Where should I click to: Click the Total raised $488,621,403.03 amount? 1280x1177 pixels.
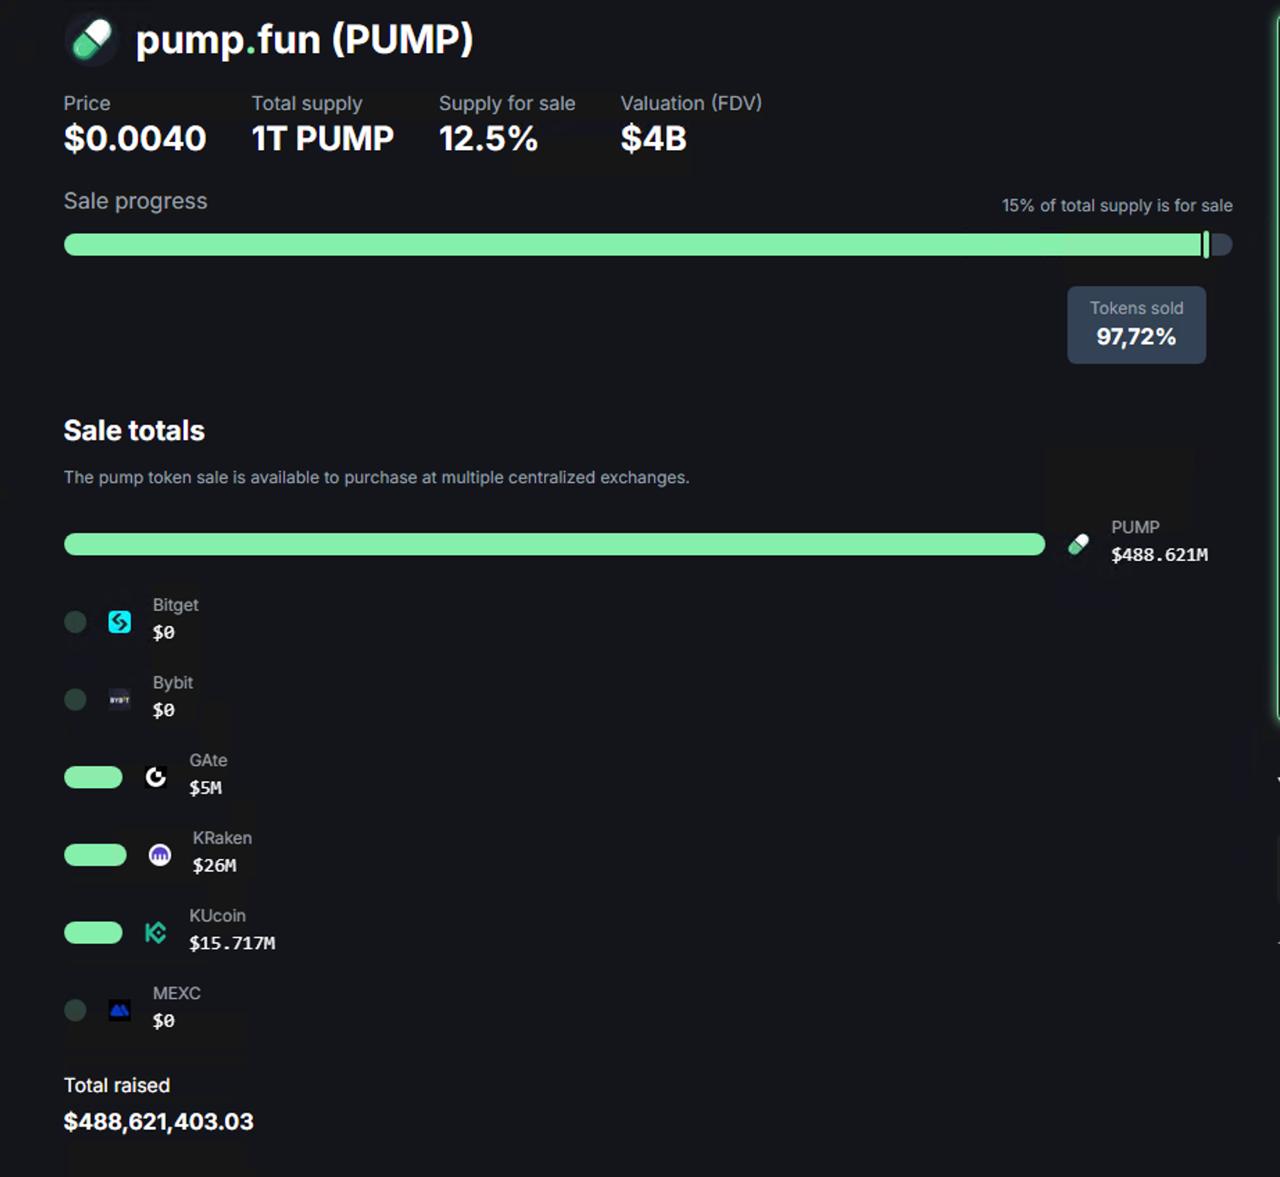pos(158,1122)
